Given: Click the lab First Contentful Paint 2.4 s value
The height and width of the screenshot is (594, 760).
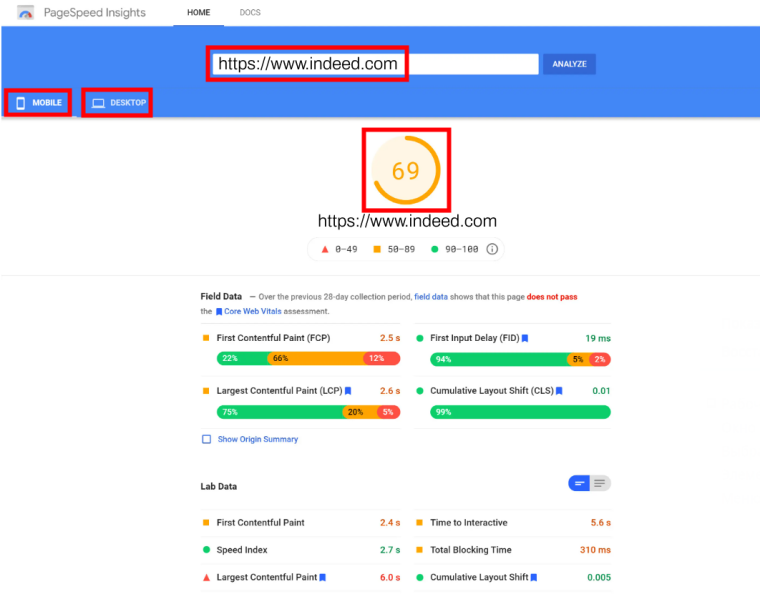Looking at the screenshot, I should pyautogui.click(x=390, y=523).
